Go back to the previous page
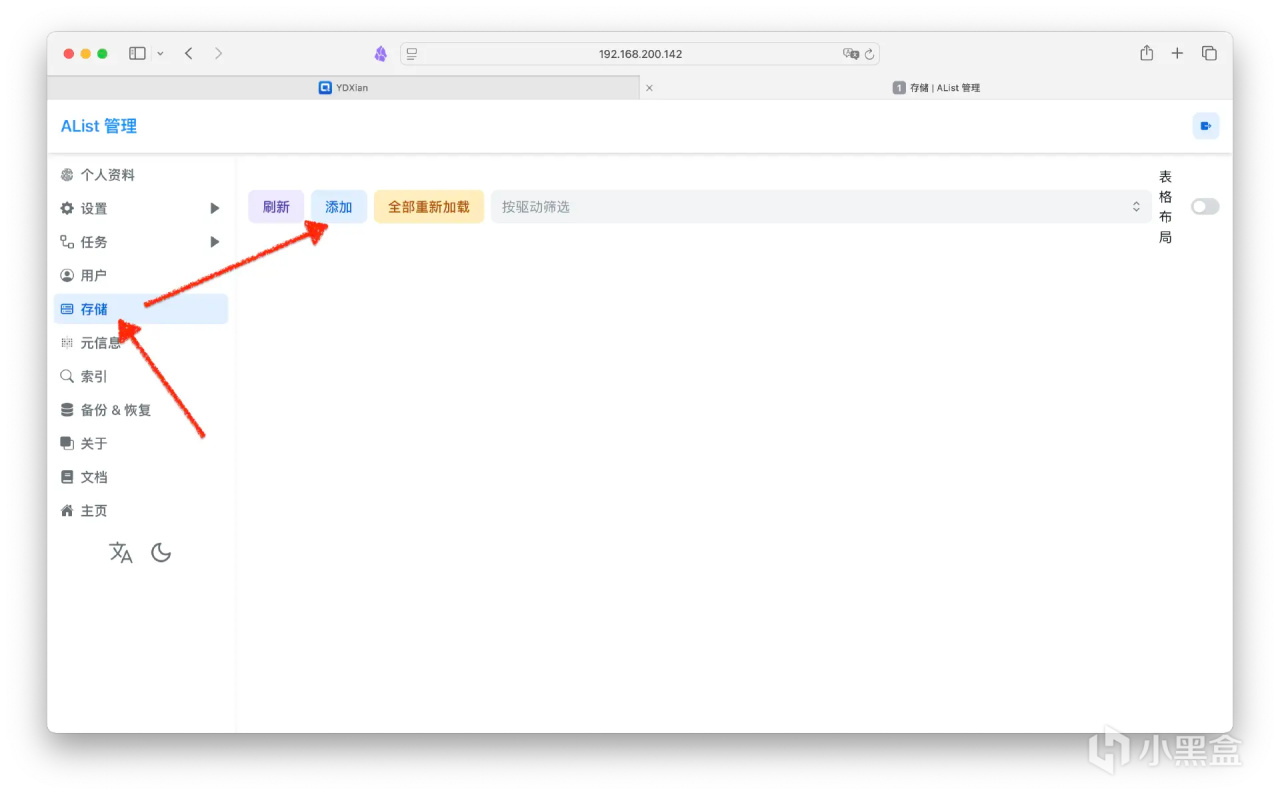Viewport: 1280px width, 795px height. click(x=188, y=53)
